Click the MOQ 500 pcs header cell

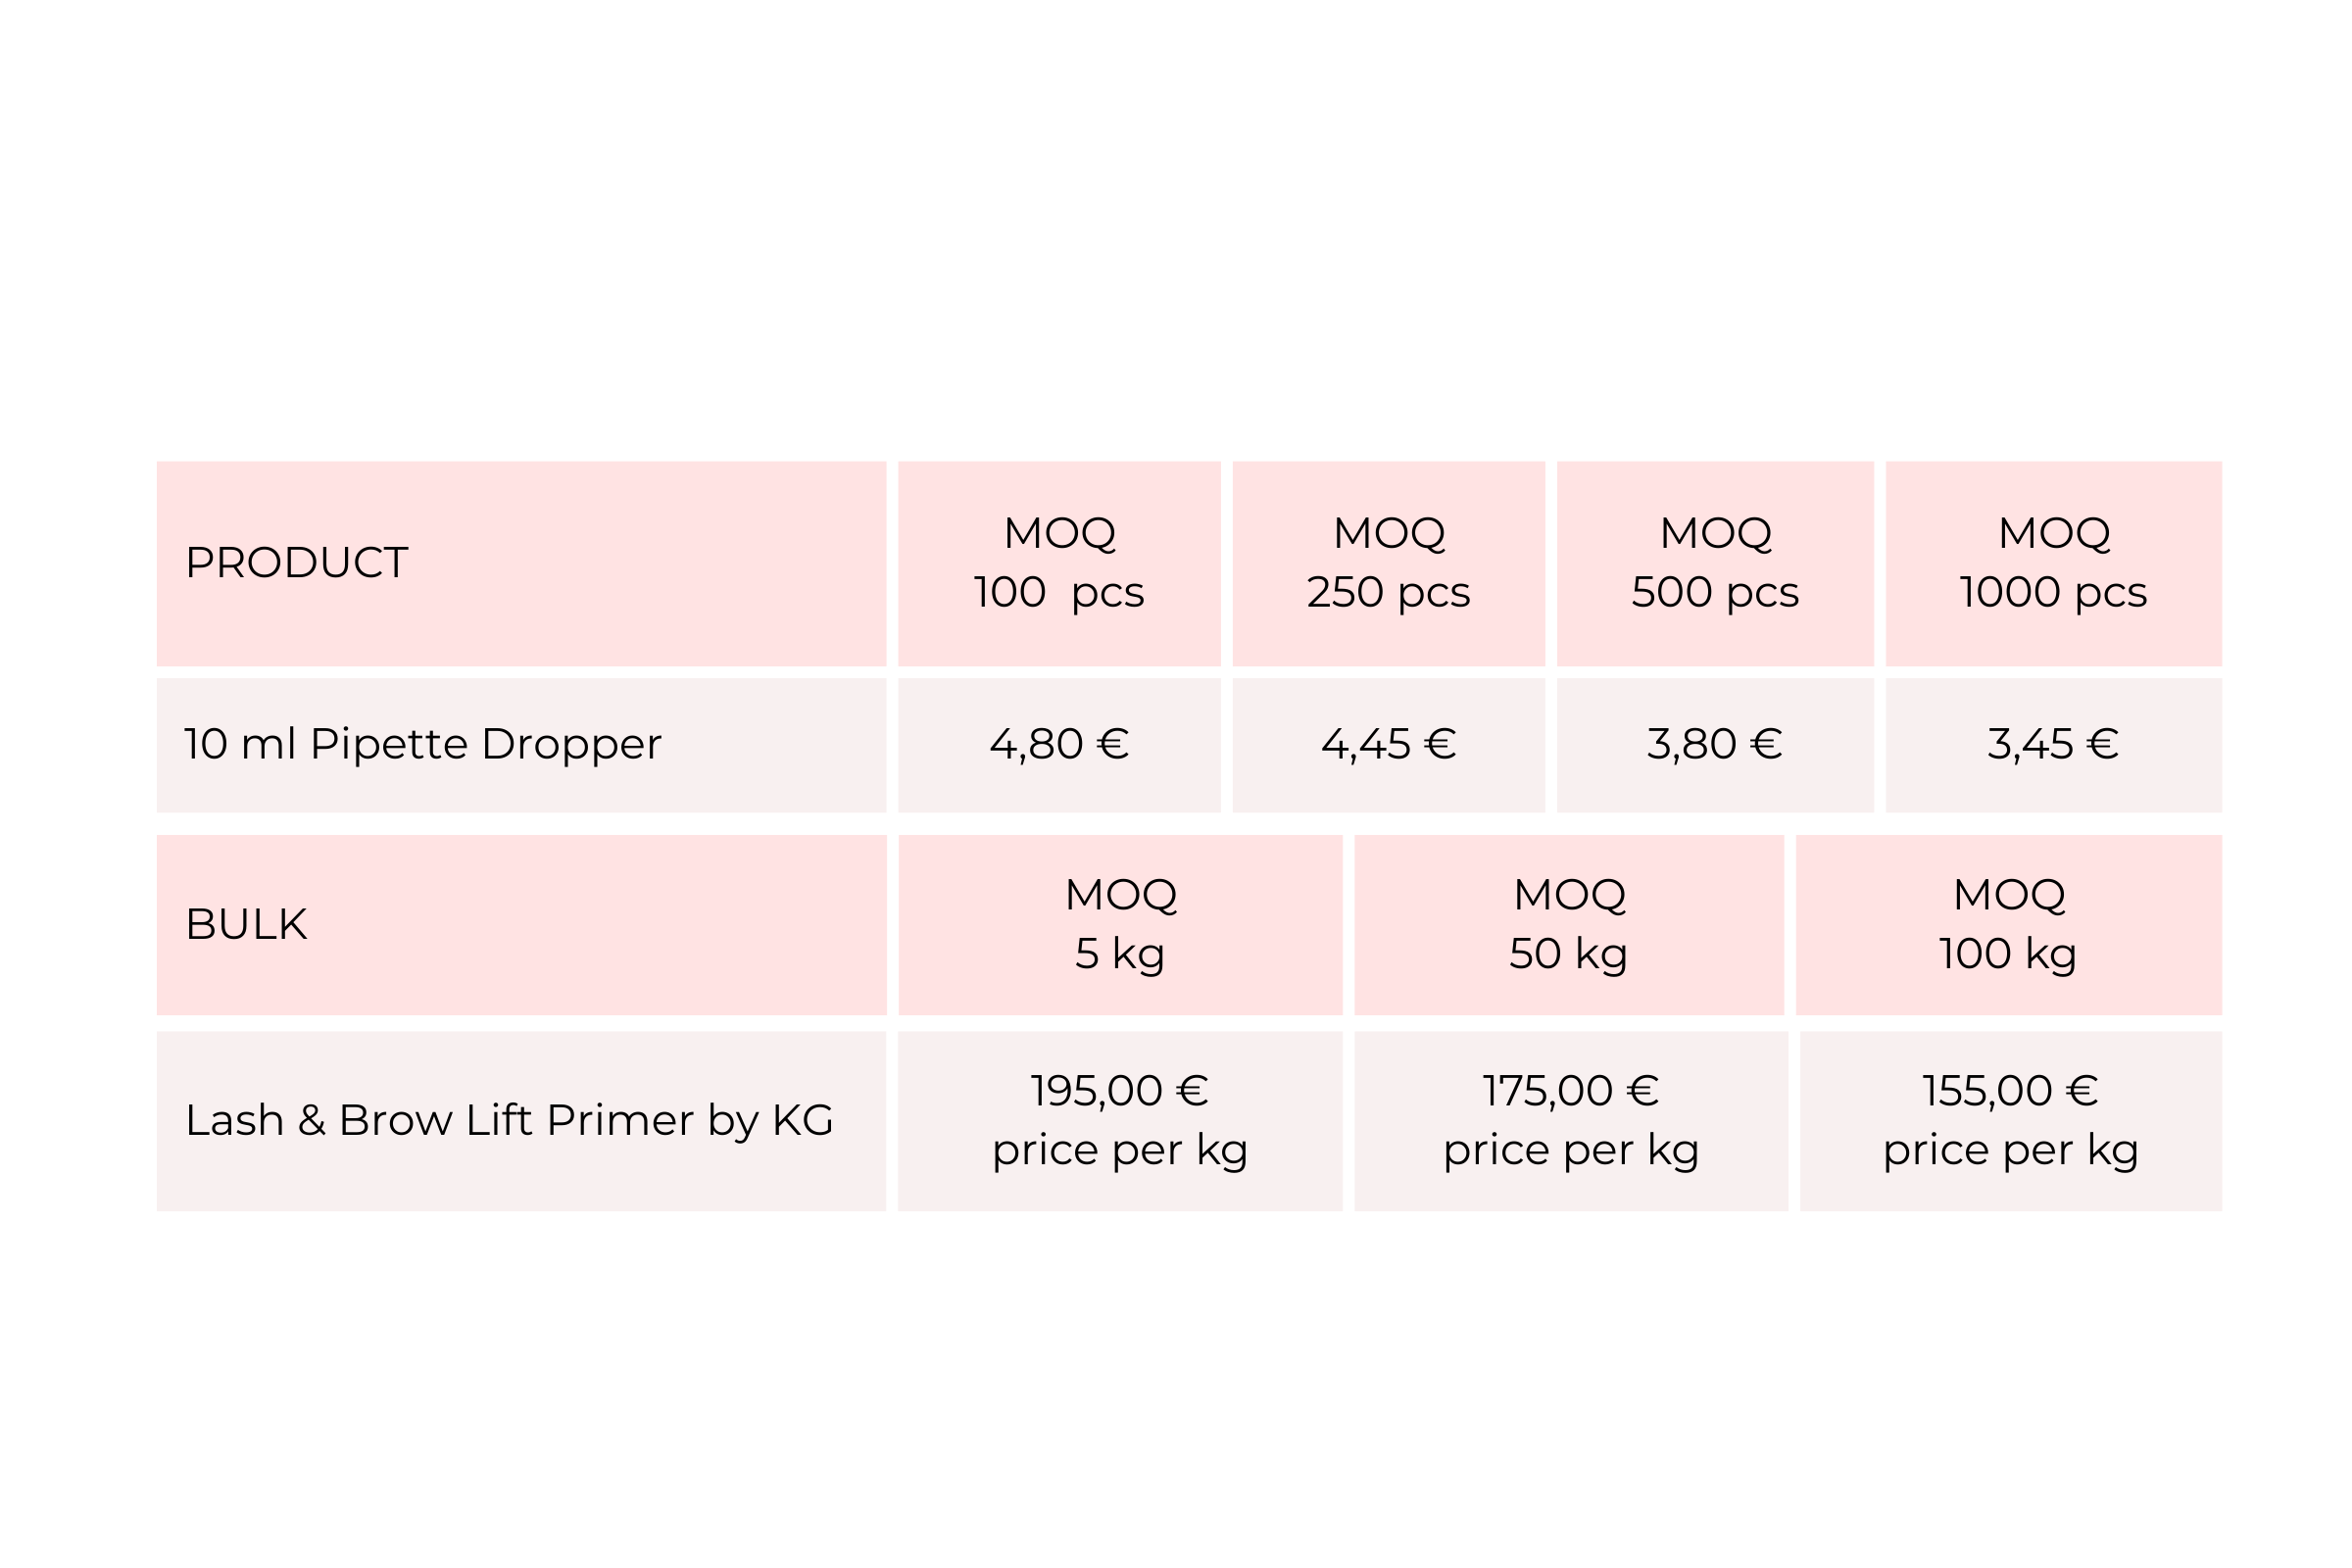click(x=1715, y=563)
